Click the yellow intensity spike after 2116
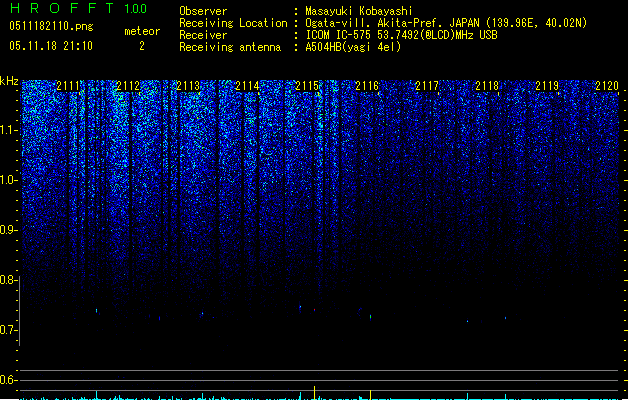 tap(370, 394)
